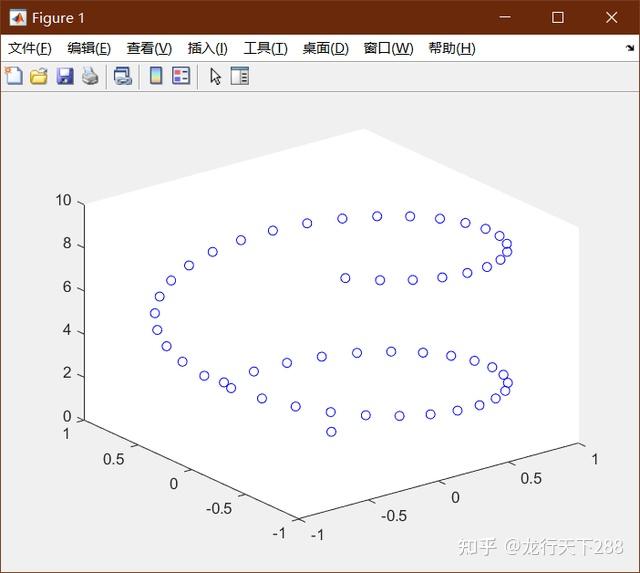Click the z-axis tick label 6

[67, 287]
